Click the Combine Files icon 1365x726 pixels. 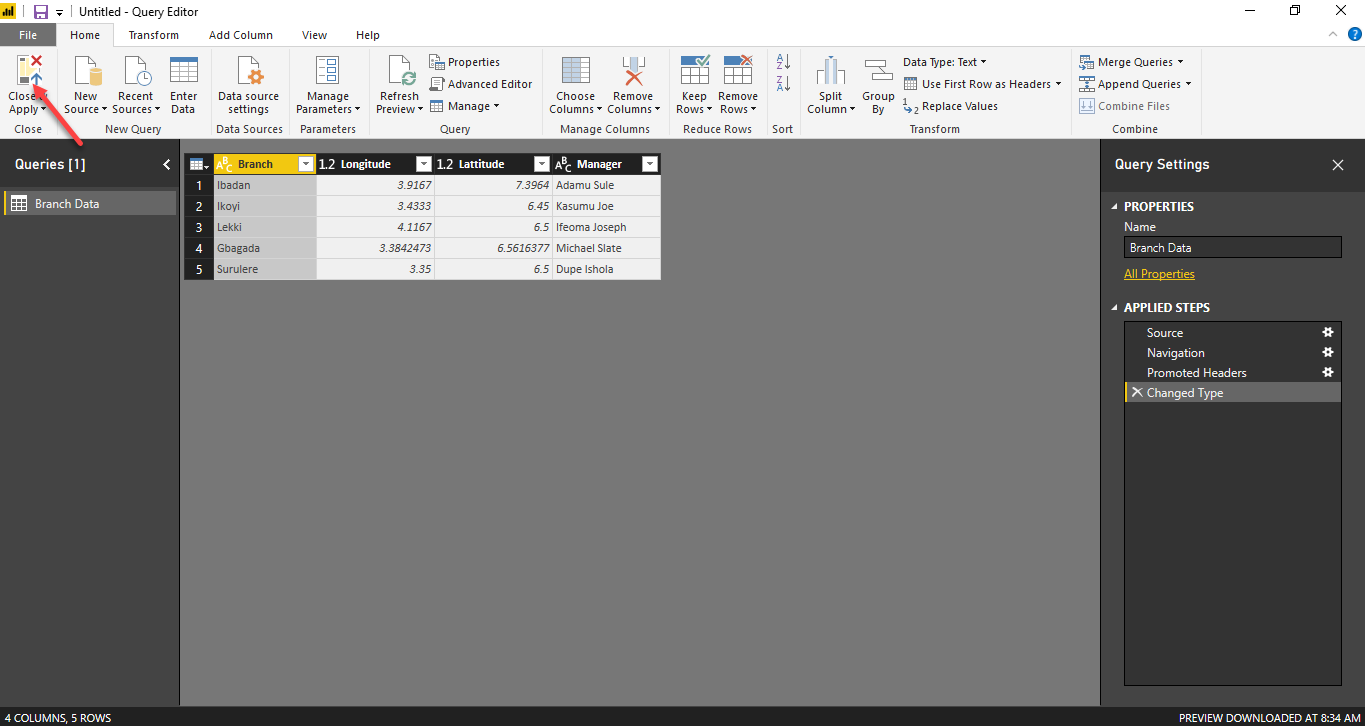1085,106
